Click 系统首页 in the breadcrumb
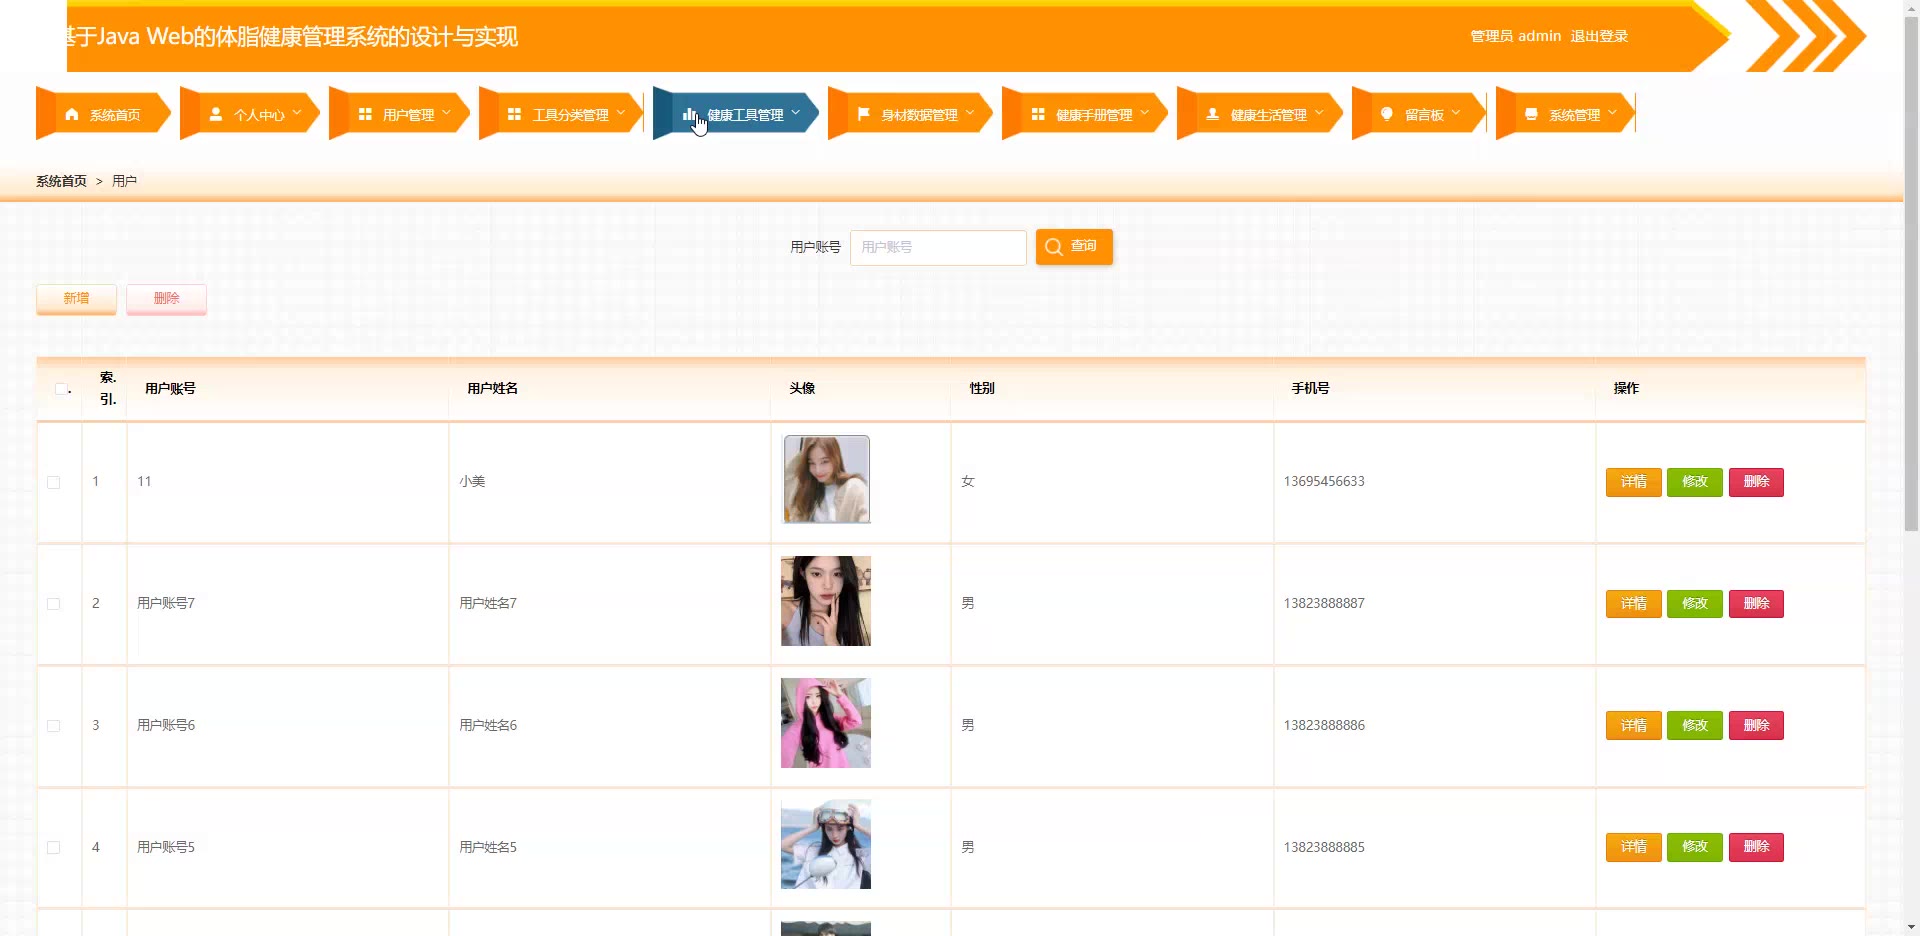Viewport: 1920px width, 936px height. [x=61, y=181]
